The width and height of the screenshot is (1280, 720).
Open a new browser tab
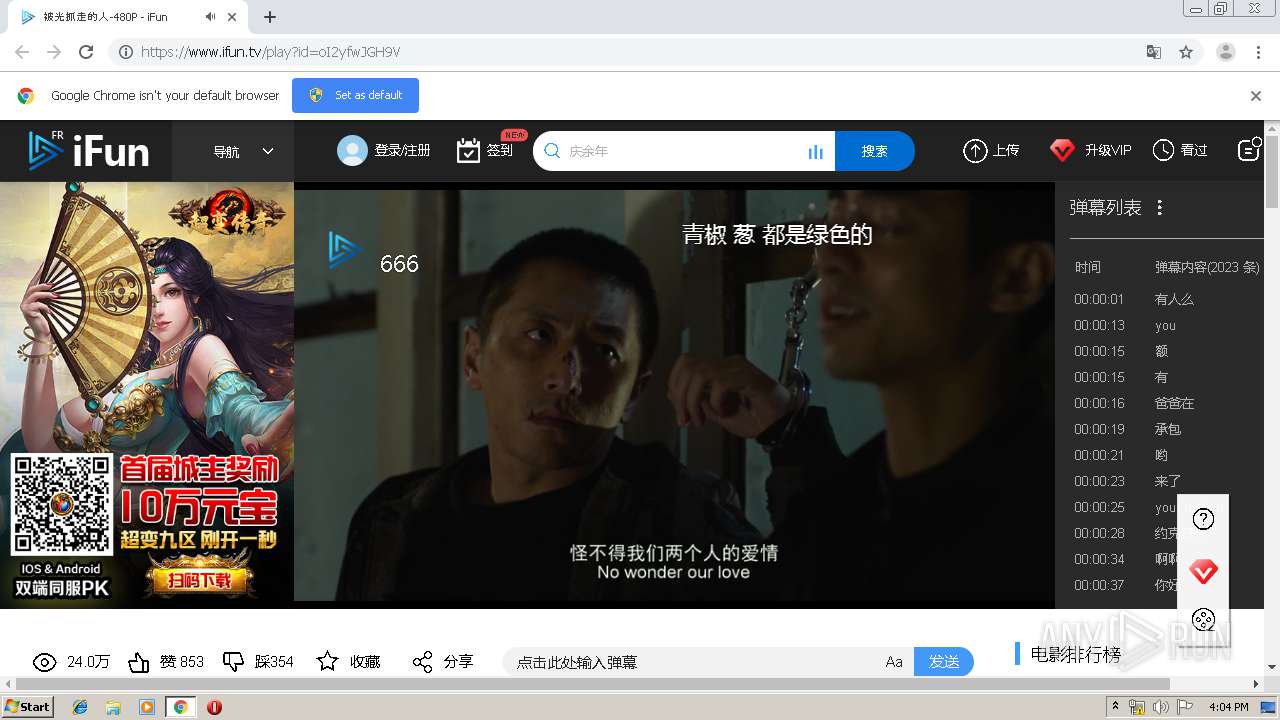(270, 17)
